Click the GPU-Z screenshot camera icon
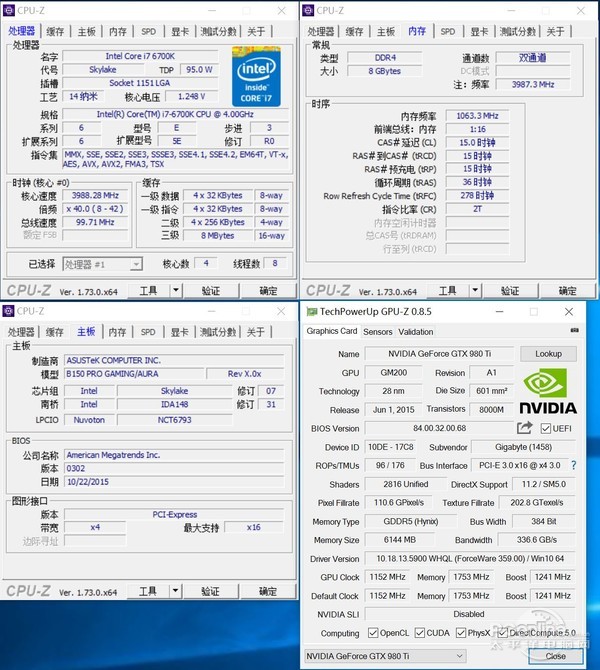This screenshot has width=600, height=670. [574, 330]
